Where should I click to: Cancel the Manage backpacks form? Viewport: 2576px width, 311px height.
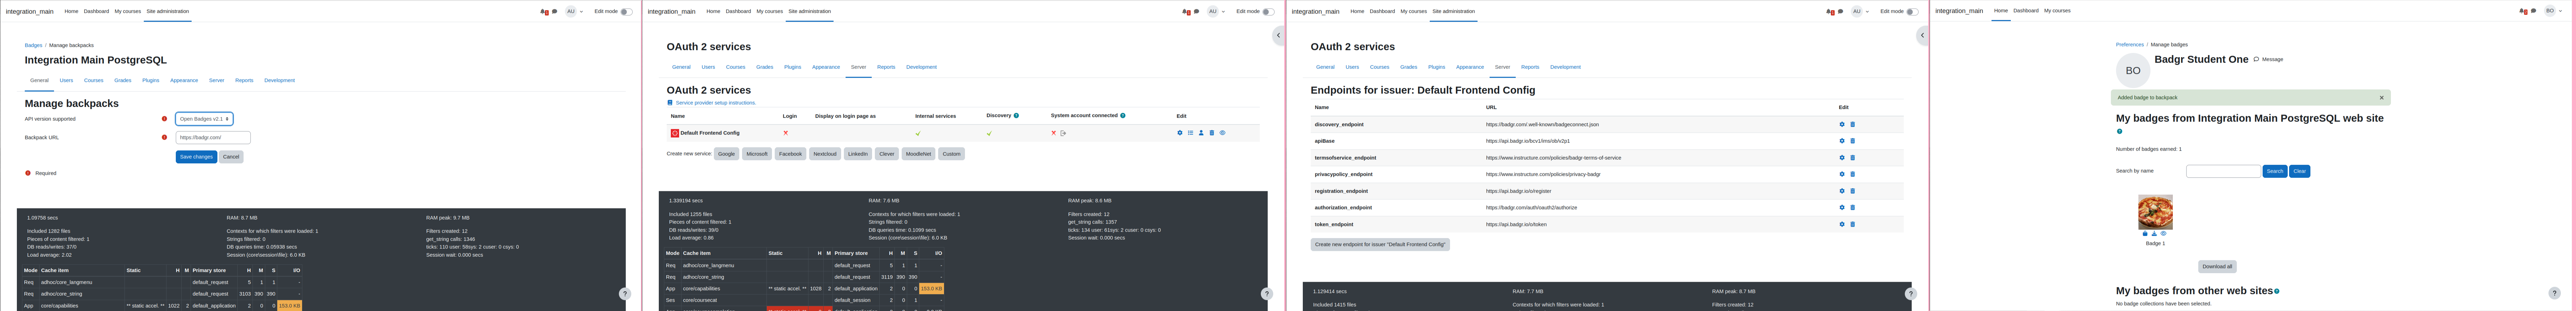pyautogui.click(x=231, y=157)
